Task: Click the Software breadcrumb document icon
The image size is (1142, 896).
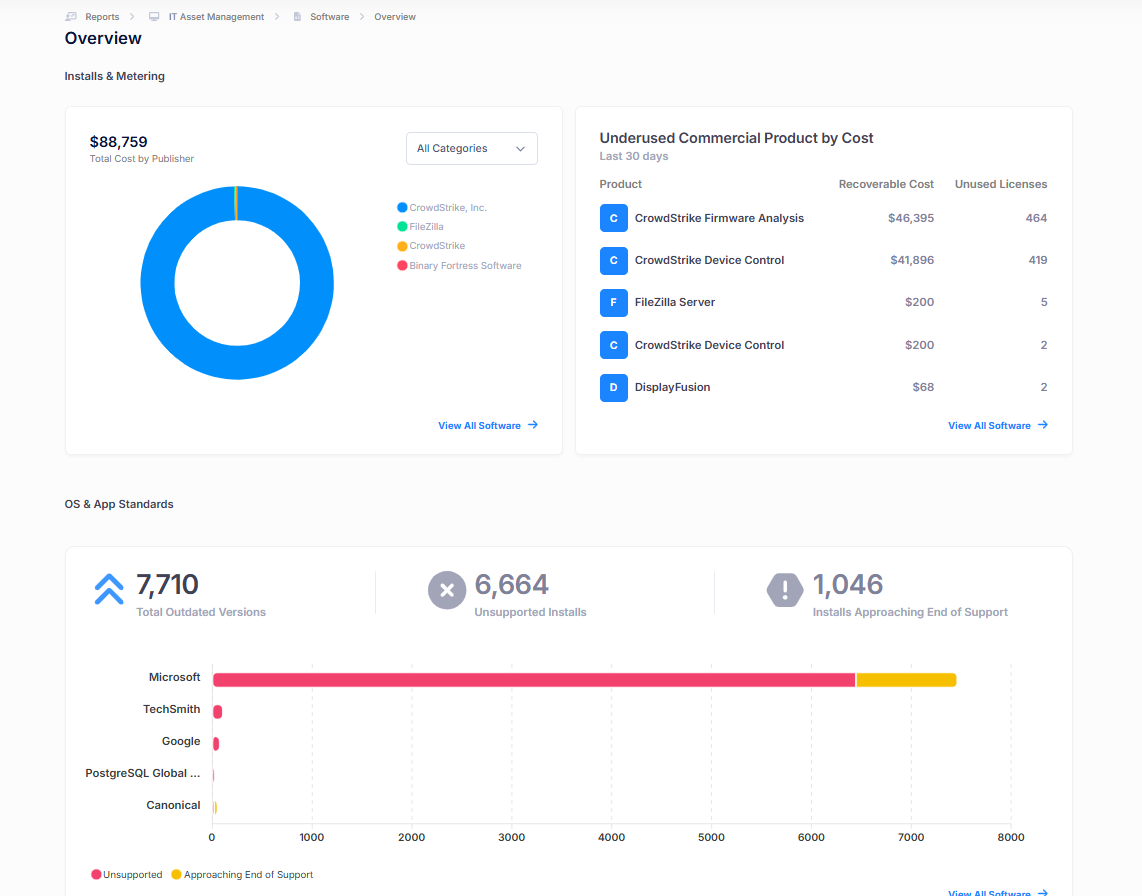Action: point(297,17)
